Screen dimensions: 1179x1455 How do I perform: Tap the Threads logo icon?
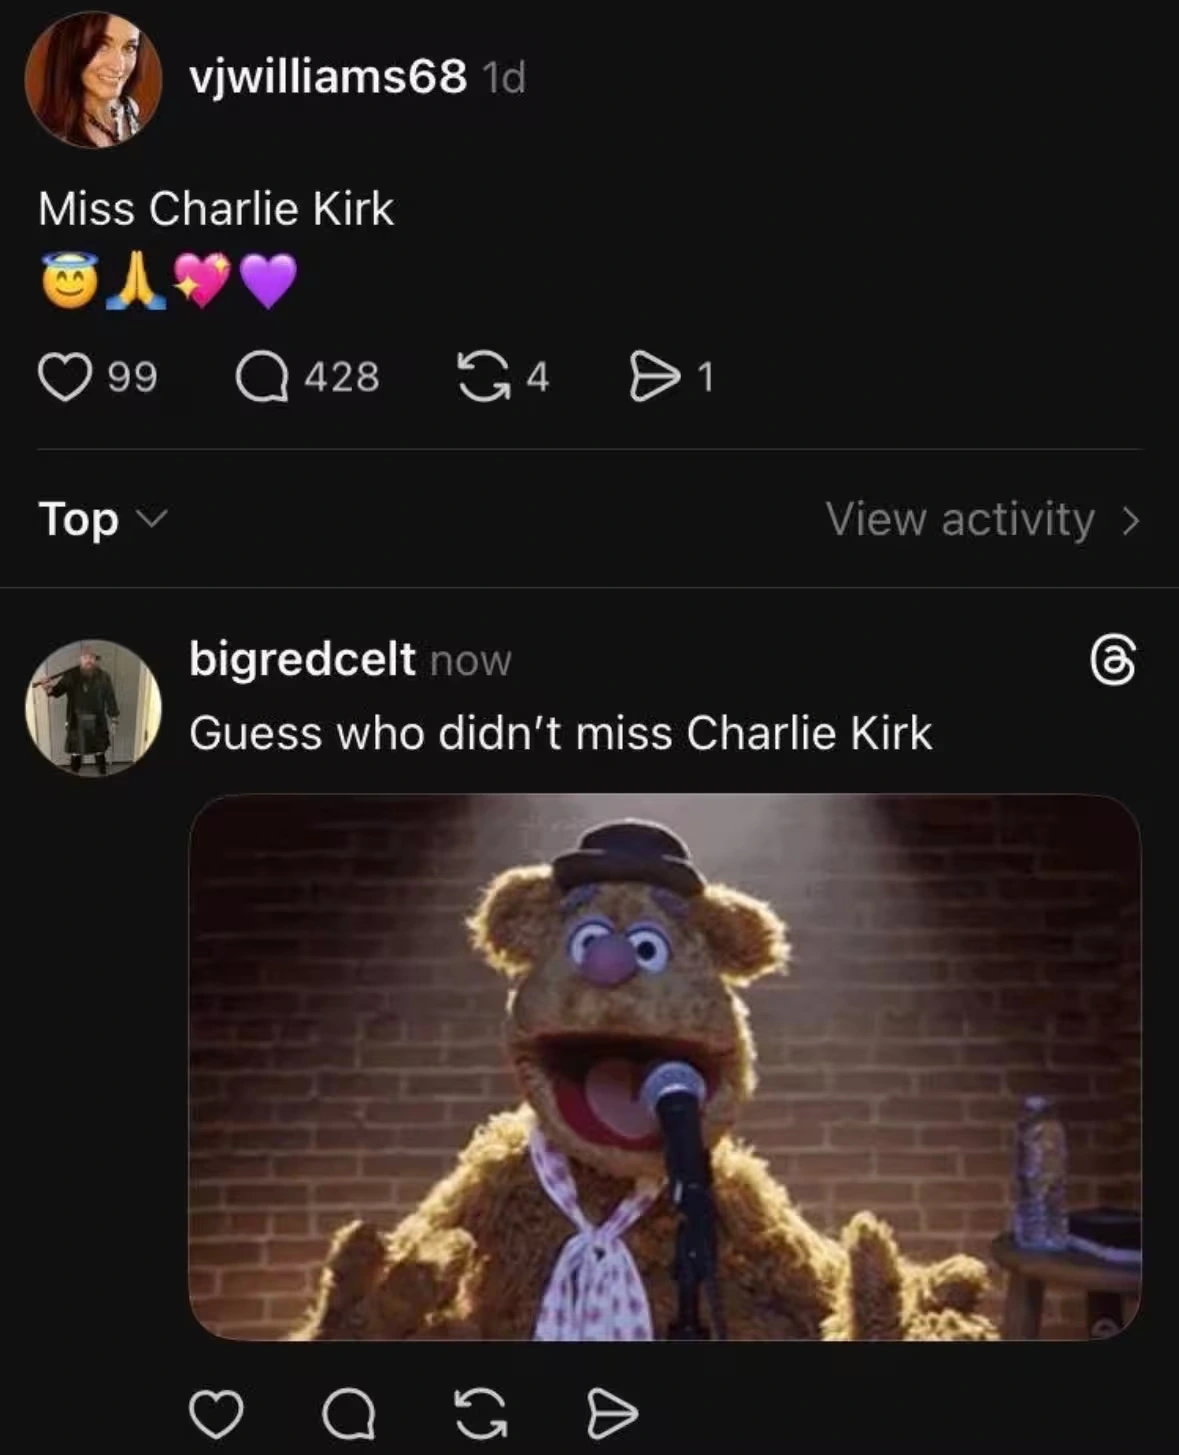coord(1113,661)
